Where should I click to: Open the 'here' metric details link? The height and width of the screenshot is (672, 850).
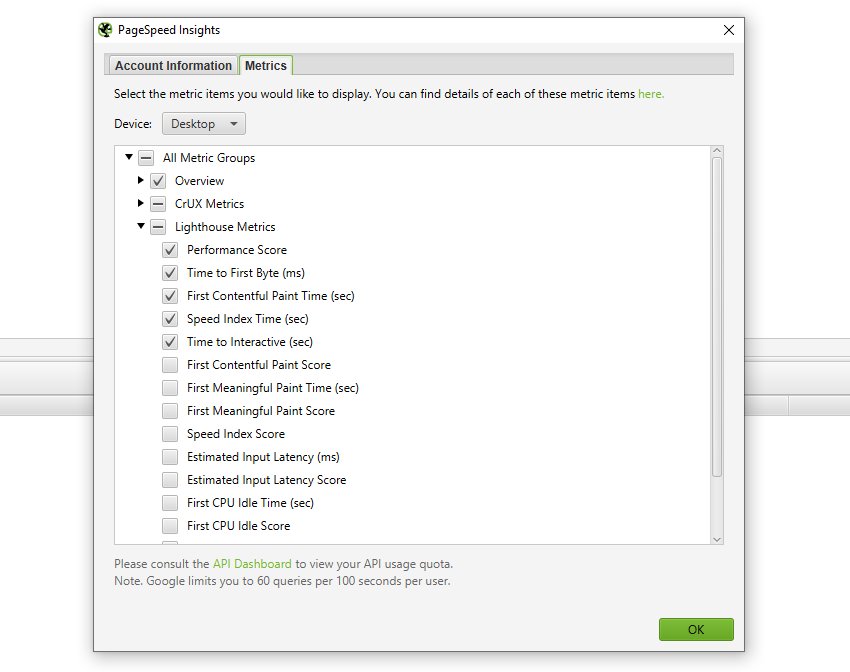point(651,94)
